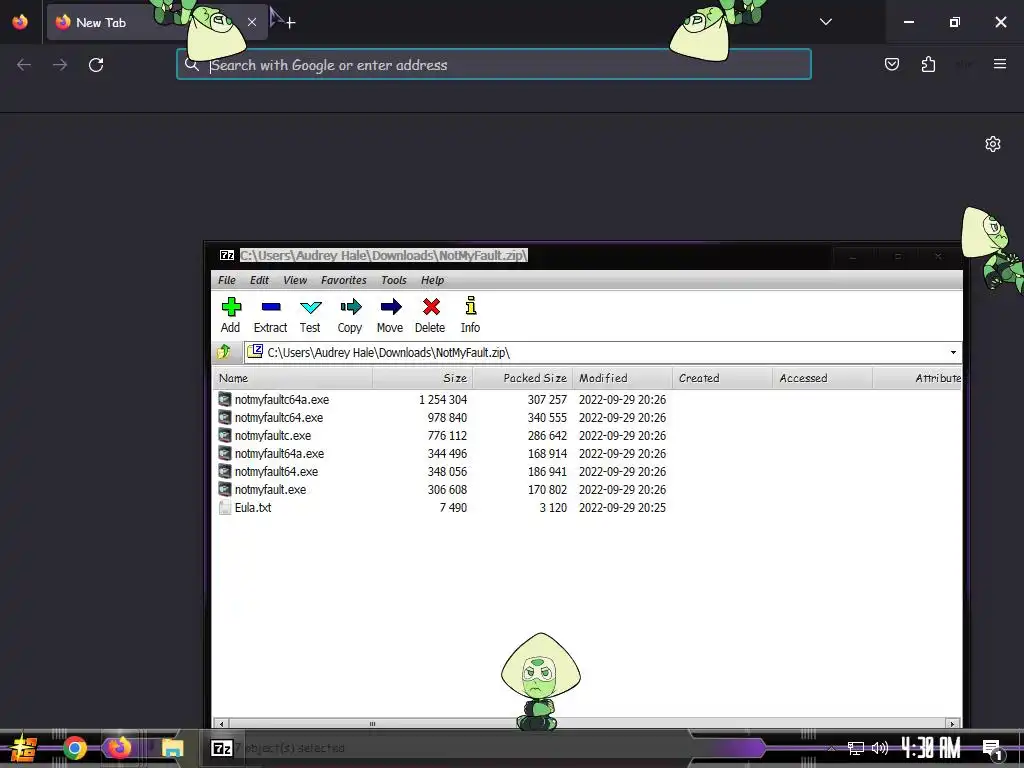
Task: Click the 7-Zip taskbar button
Action: coord(221,748)
